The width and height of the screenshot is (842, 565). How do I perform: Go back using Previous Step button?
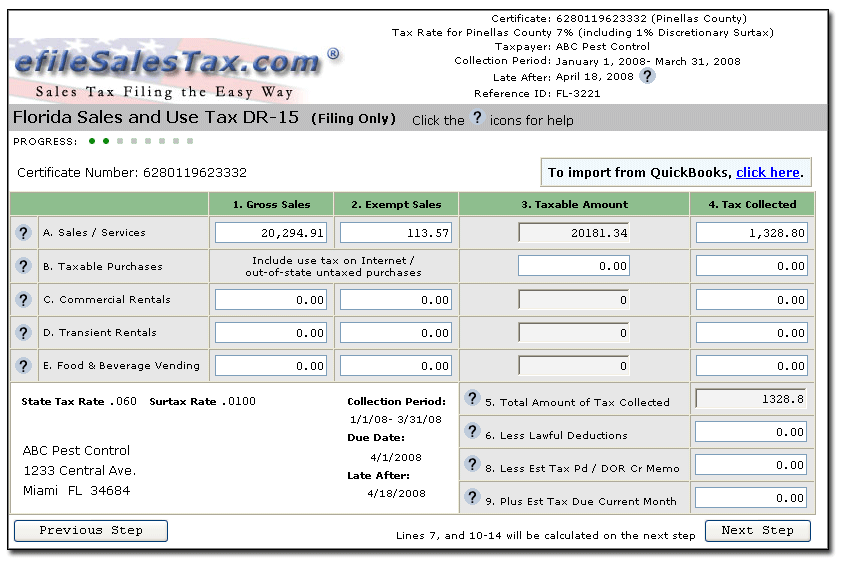click(x=91, y=531)
